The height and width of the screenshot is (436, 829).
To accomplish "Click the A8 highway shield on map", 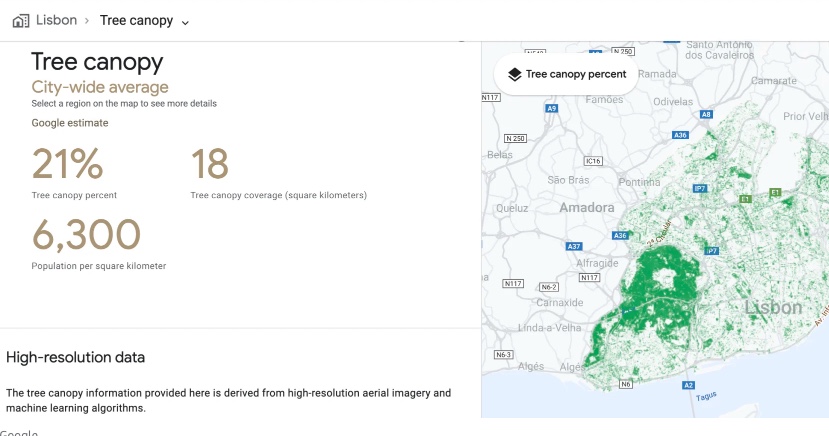I will click(706, 114).
